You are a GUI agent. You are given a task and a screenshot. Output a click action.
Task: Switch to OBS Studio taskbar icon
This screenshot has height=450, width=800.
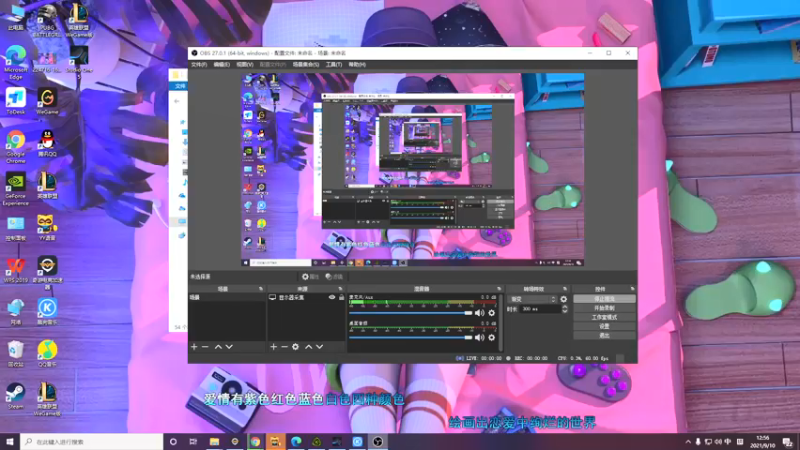pos(378,441)
